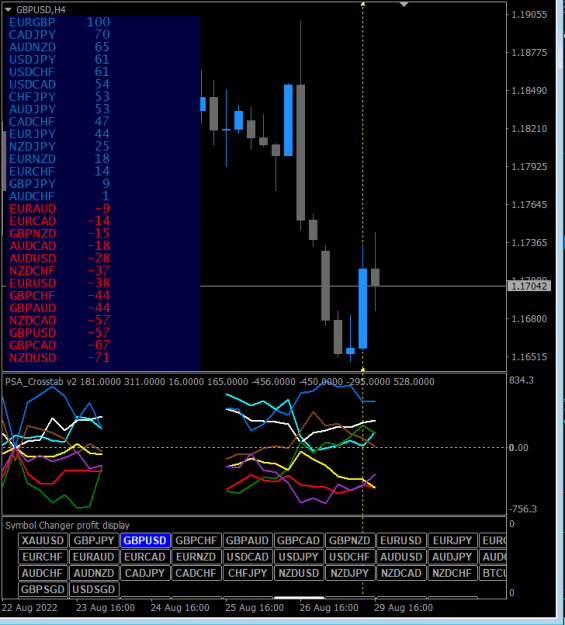Click the 1.19055 price axis label
The image size is (565, 625).
(x=529, y=14)
